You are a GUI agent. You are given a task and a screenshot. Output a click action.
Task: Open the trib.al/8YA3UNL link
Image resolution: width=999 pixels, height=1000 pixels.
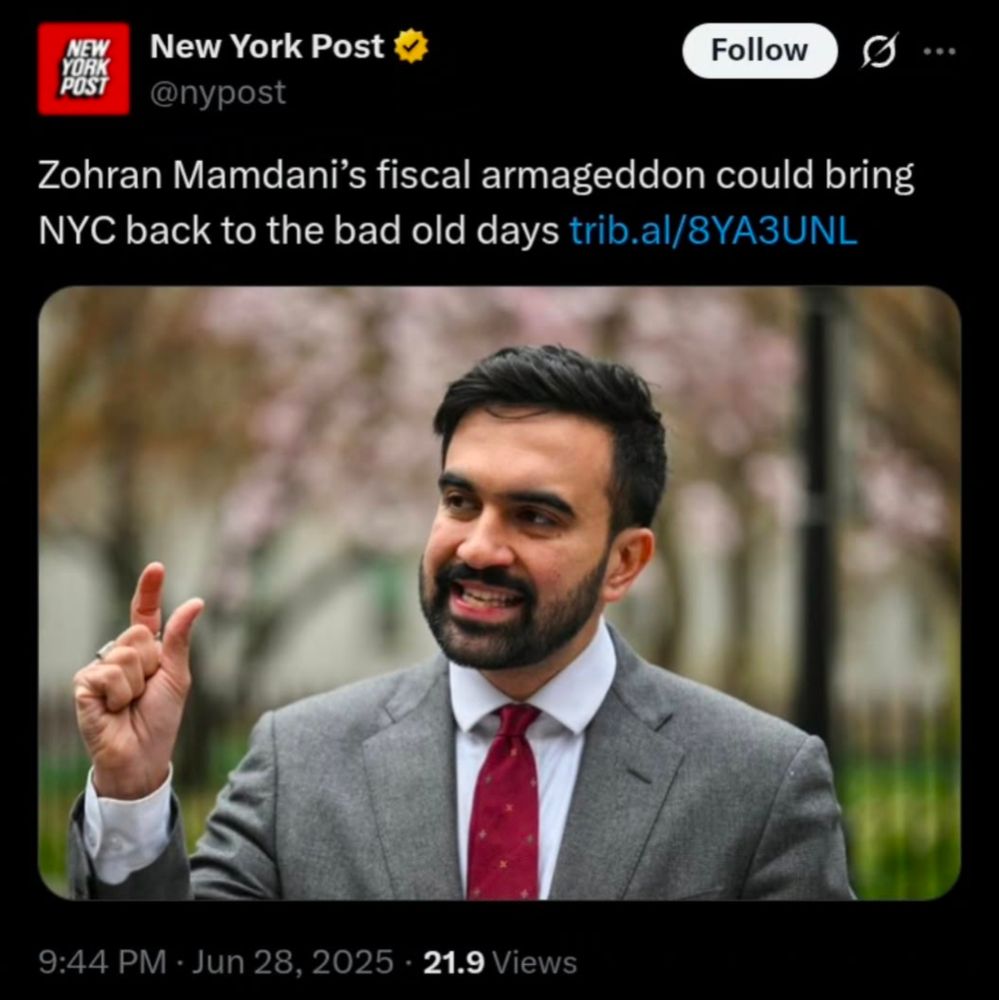713,231
